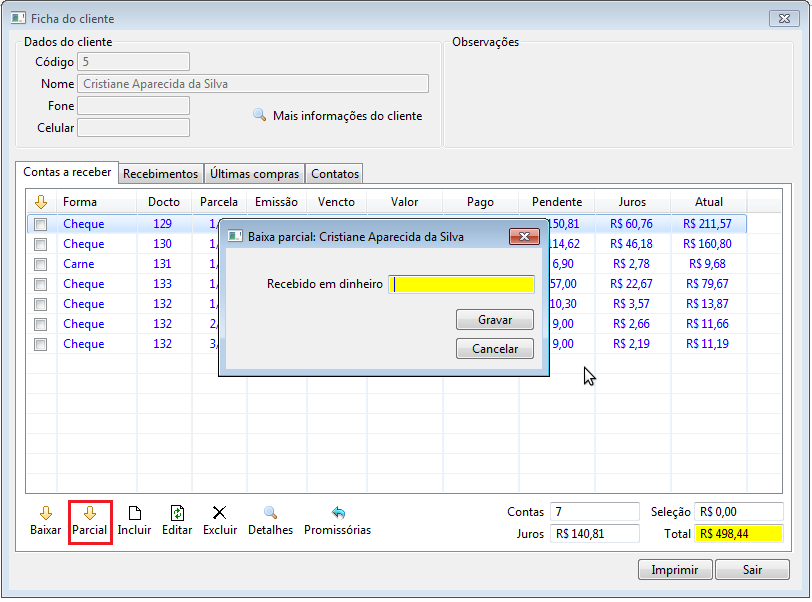812x602 pixels.
Task: Click the Parcela column header
Action: coord(219,202)
